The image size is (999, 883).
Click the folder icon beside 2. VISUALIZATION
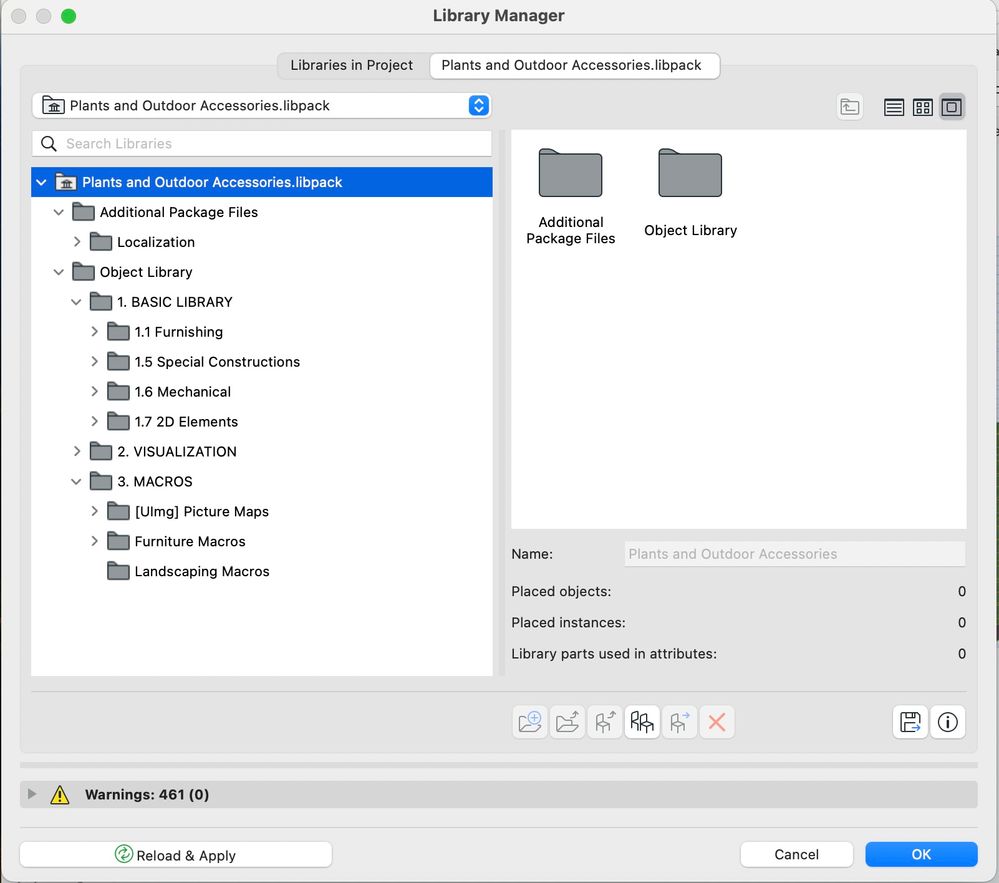click(101, 451)
